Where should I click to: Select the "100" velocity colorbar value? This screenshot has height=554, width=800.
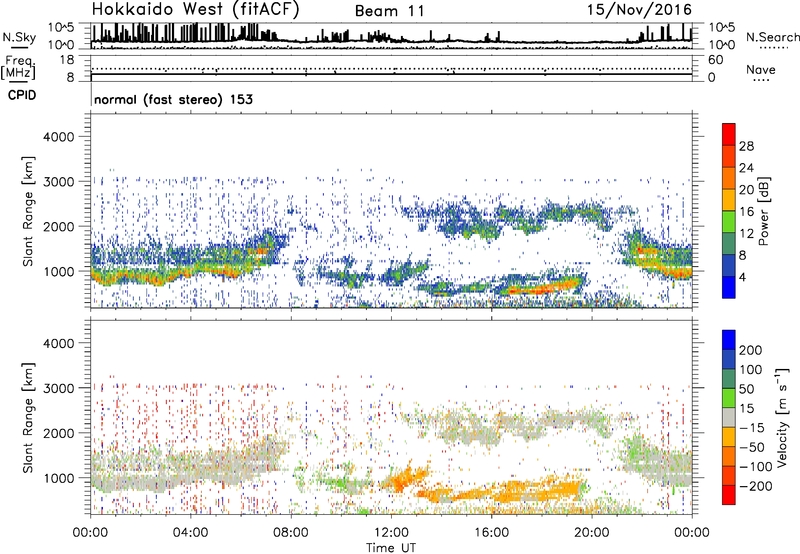click(751, 370)
